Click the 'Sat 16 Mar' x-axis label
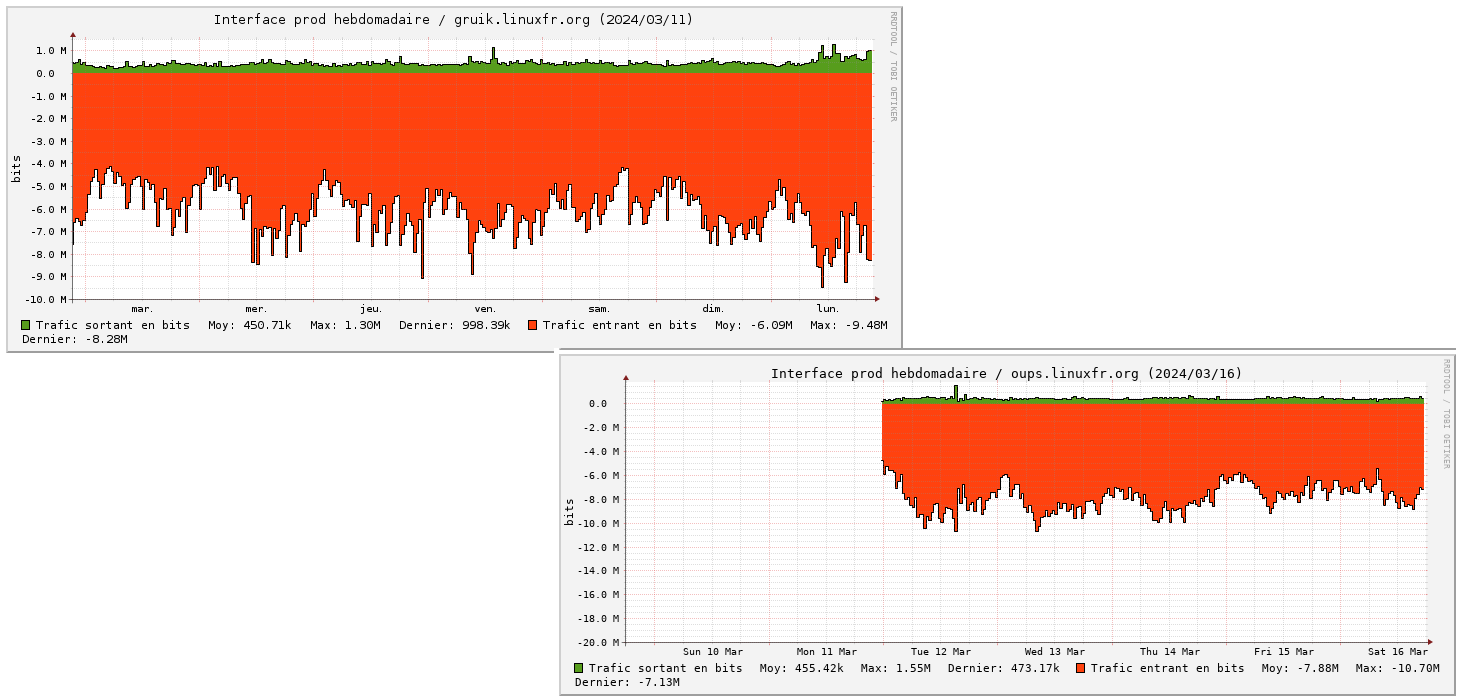 (1397, 652)
